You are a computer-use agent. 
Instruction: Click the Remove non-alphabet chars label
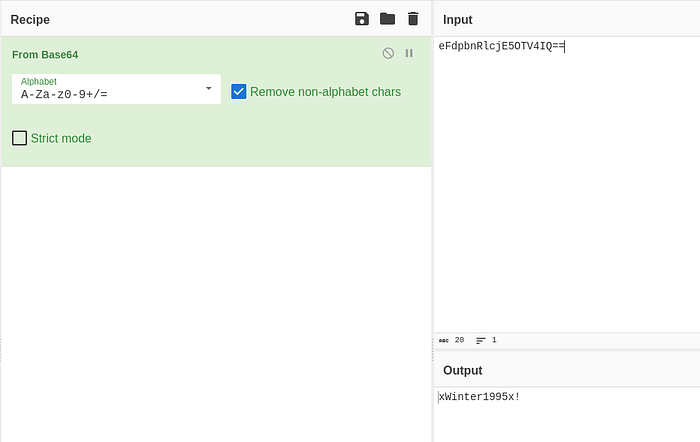tap(325, 92)
